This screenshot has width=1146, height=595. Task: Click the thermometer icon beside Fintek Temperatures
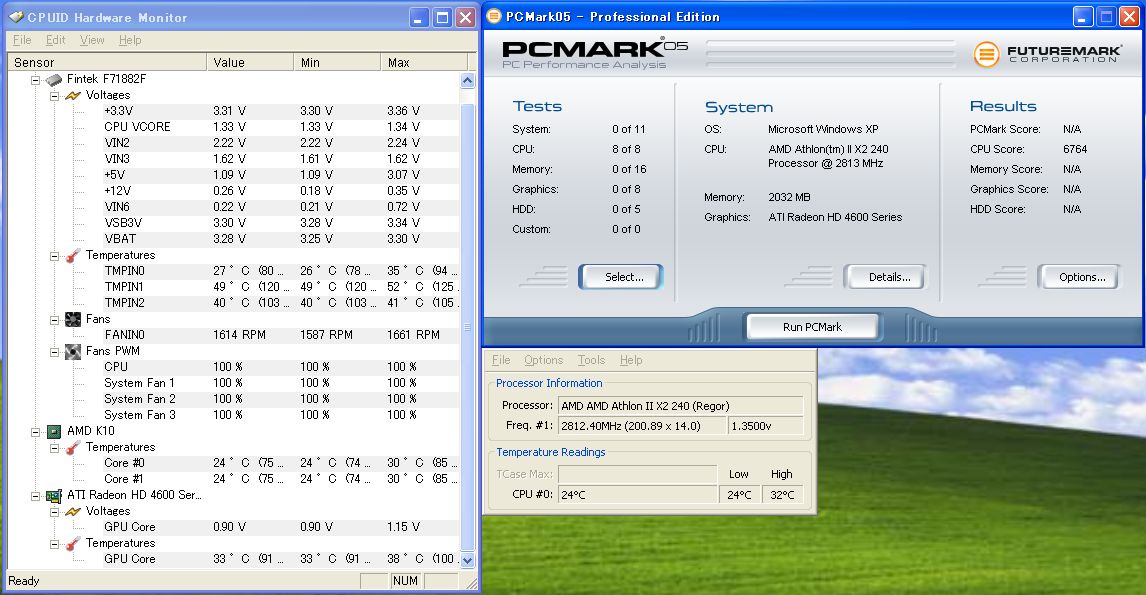73,255
